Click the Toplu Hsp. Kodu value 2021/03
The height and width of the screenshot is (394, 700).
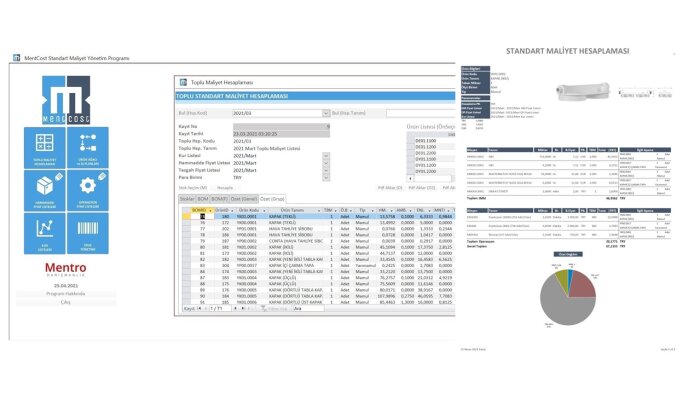pos(242,141)
